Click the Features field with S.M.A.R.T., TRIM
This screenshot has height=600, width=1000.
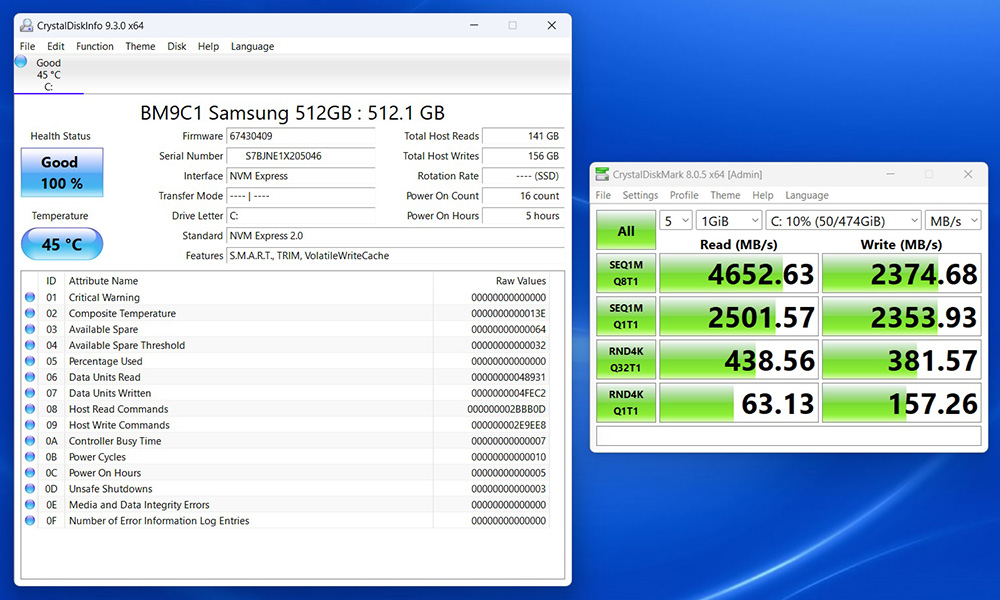tap(395, 255)
